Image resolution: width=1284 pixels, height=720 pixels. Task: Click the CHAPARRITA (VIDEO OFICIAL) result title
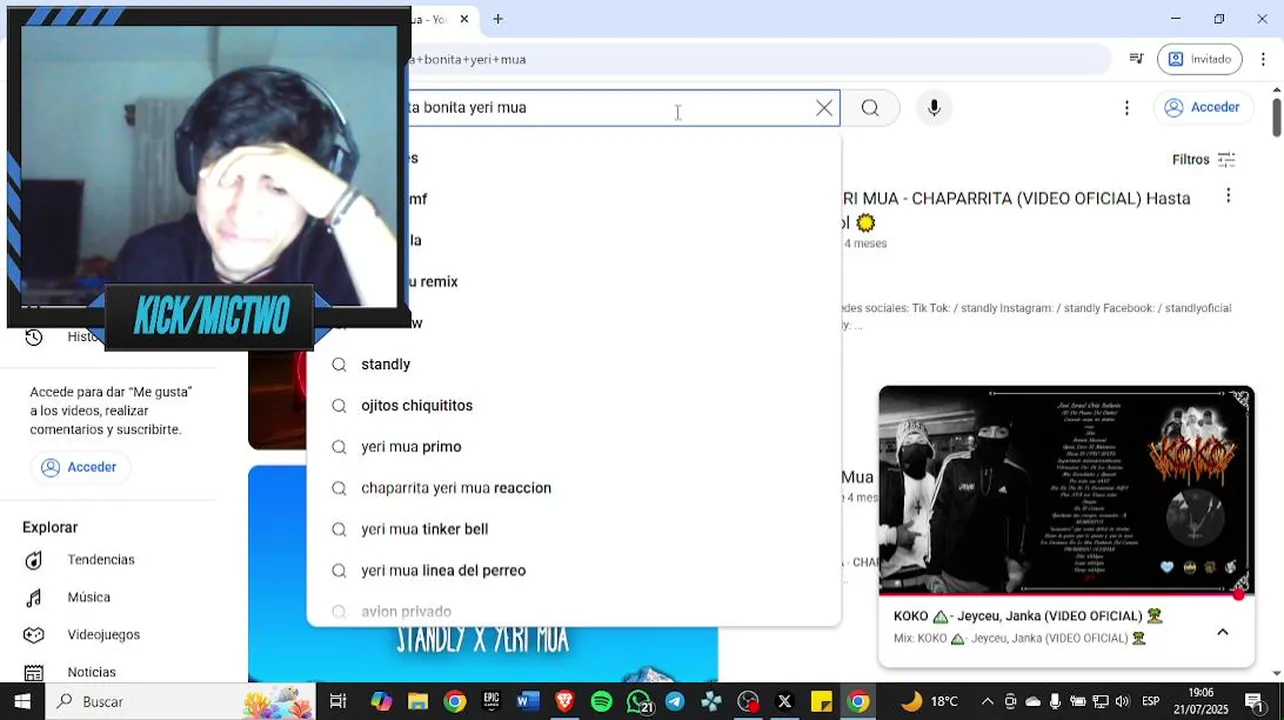click(x=1018, y=210)
